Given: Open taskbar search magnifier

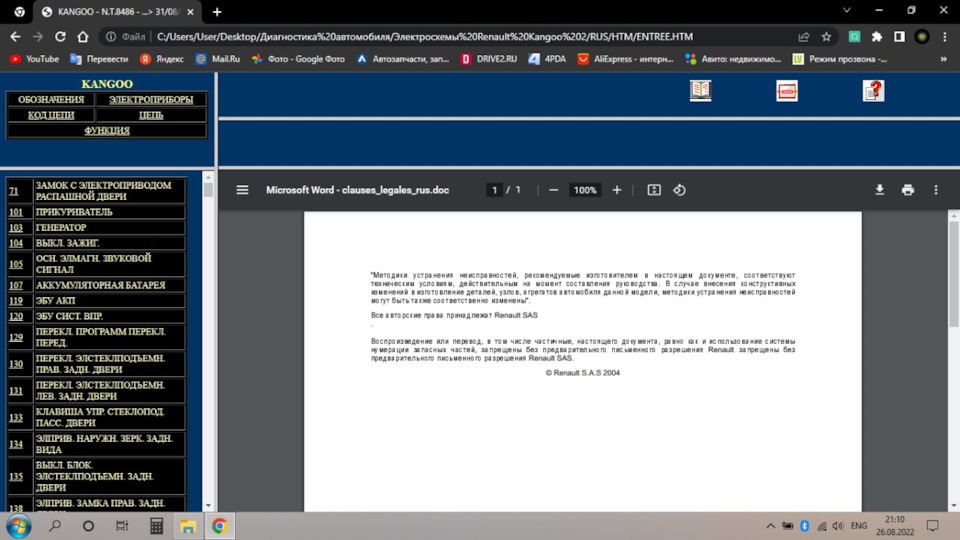Looking at the screenshot, I should pyautogui.click(x=55, y=526).
